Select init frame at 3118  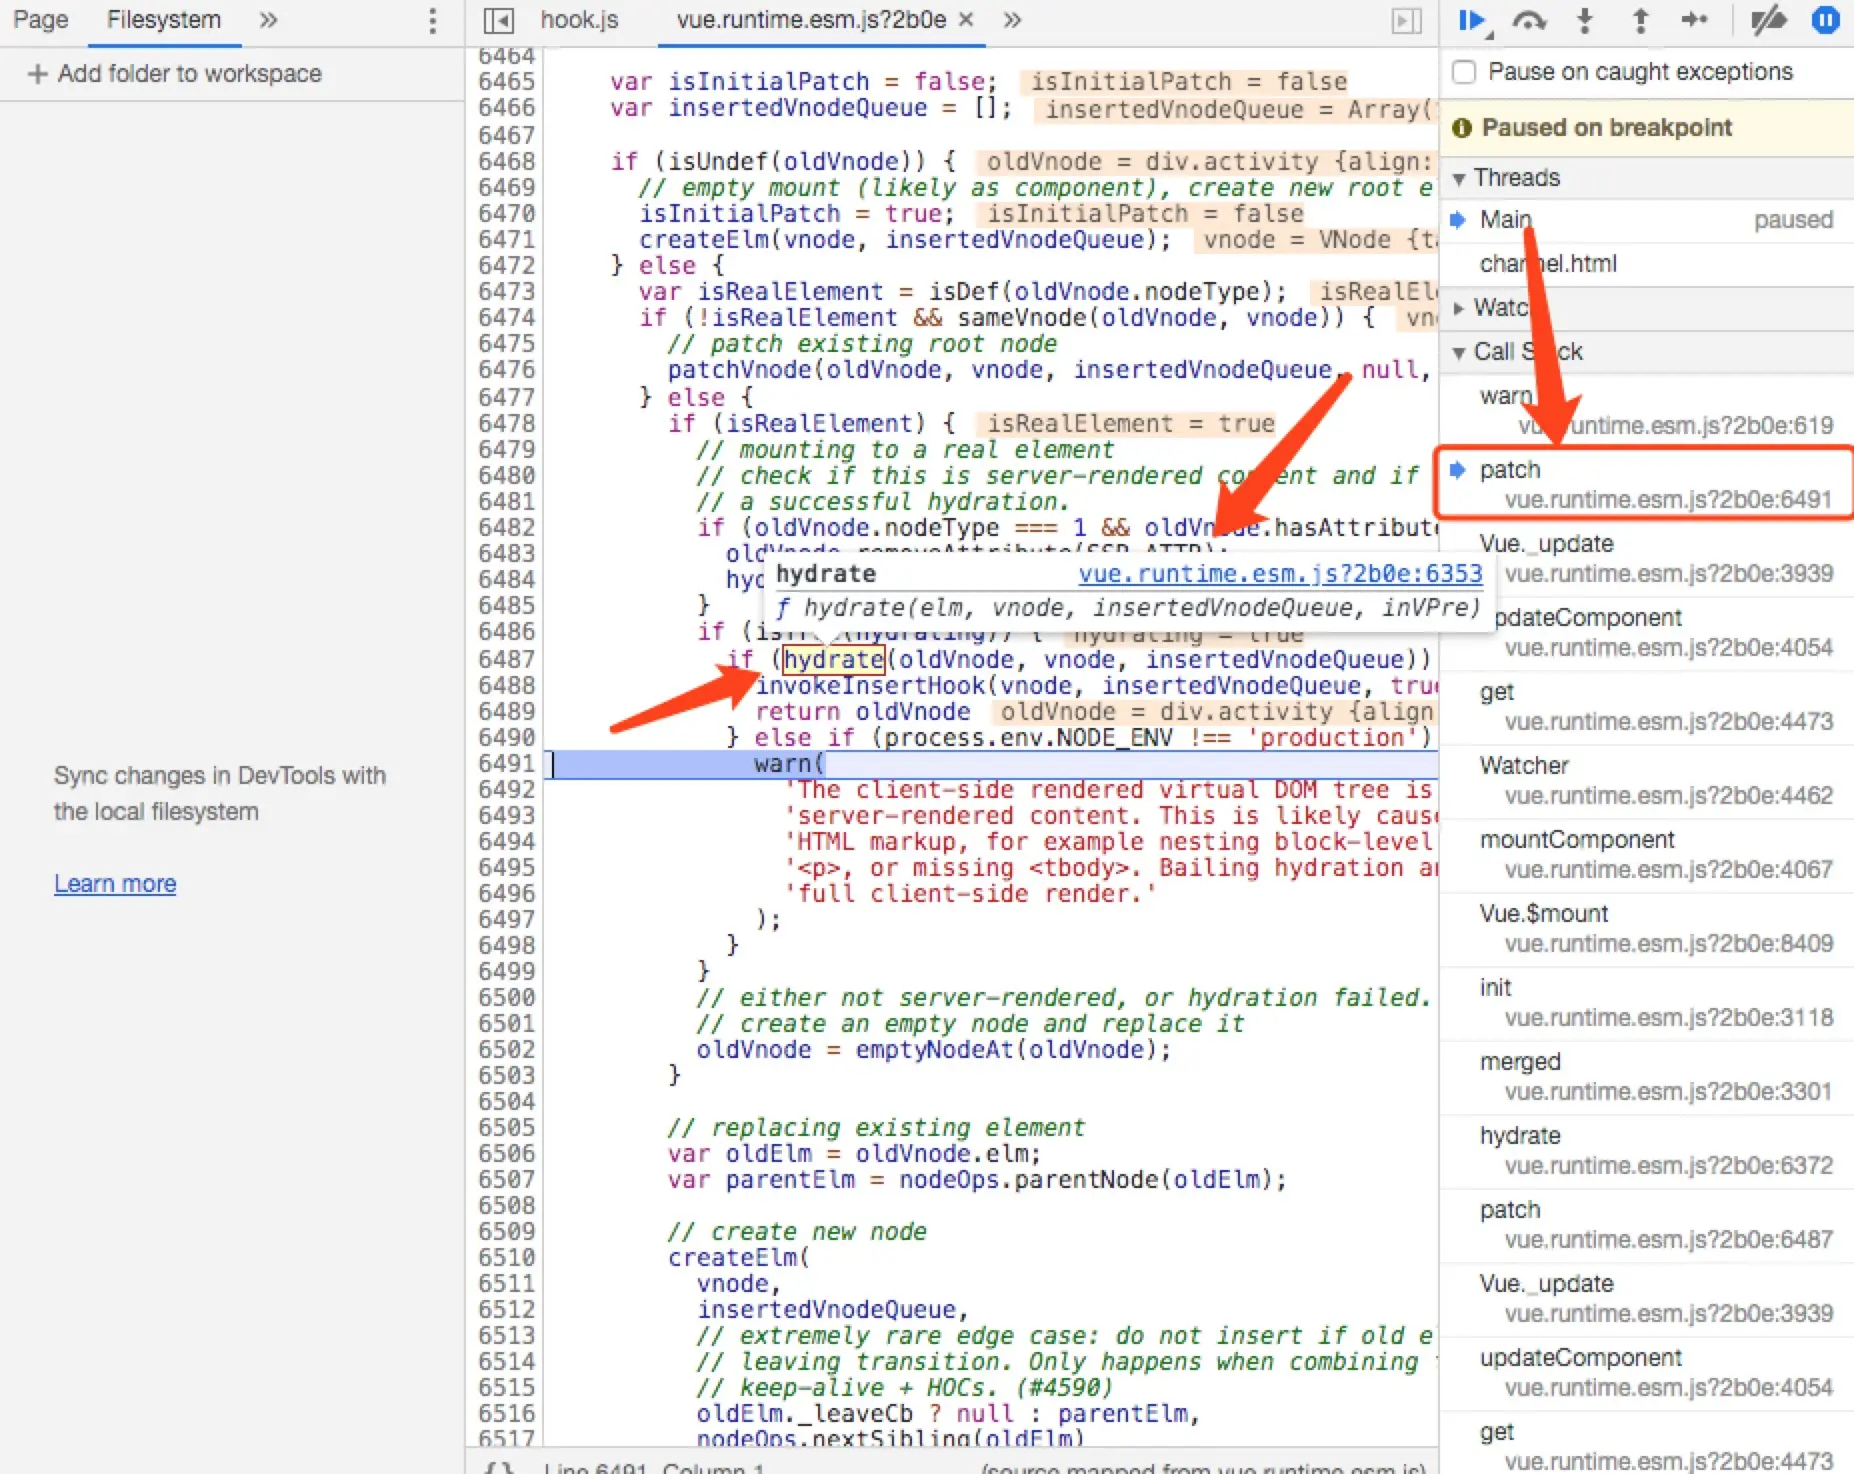click(x=1646, y=1002)
